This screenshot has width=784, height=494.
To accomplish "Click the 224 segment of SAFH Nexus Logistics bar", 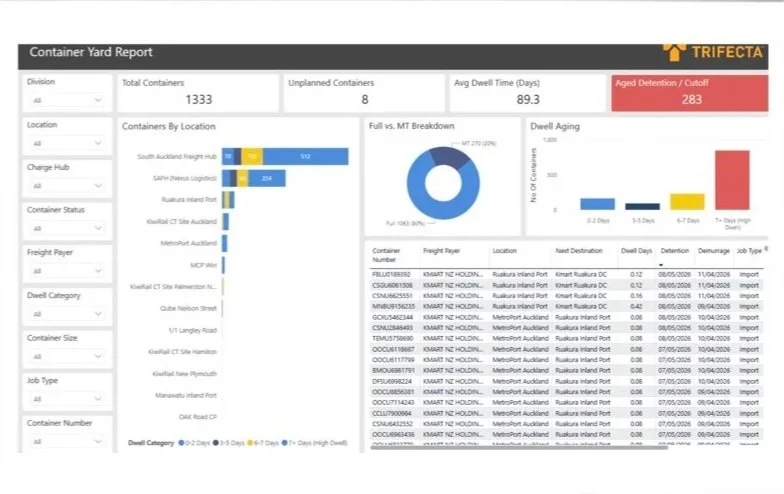I will pos(266,178).
